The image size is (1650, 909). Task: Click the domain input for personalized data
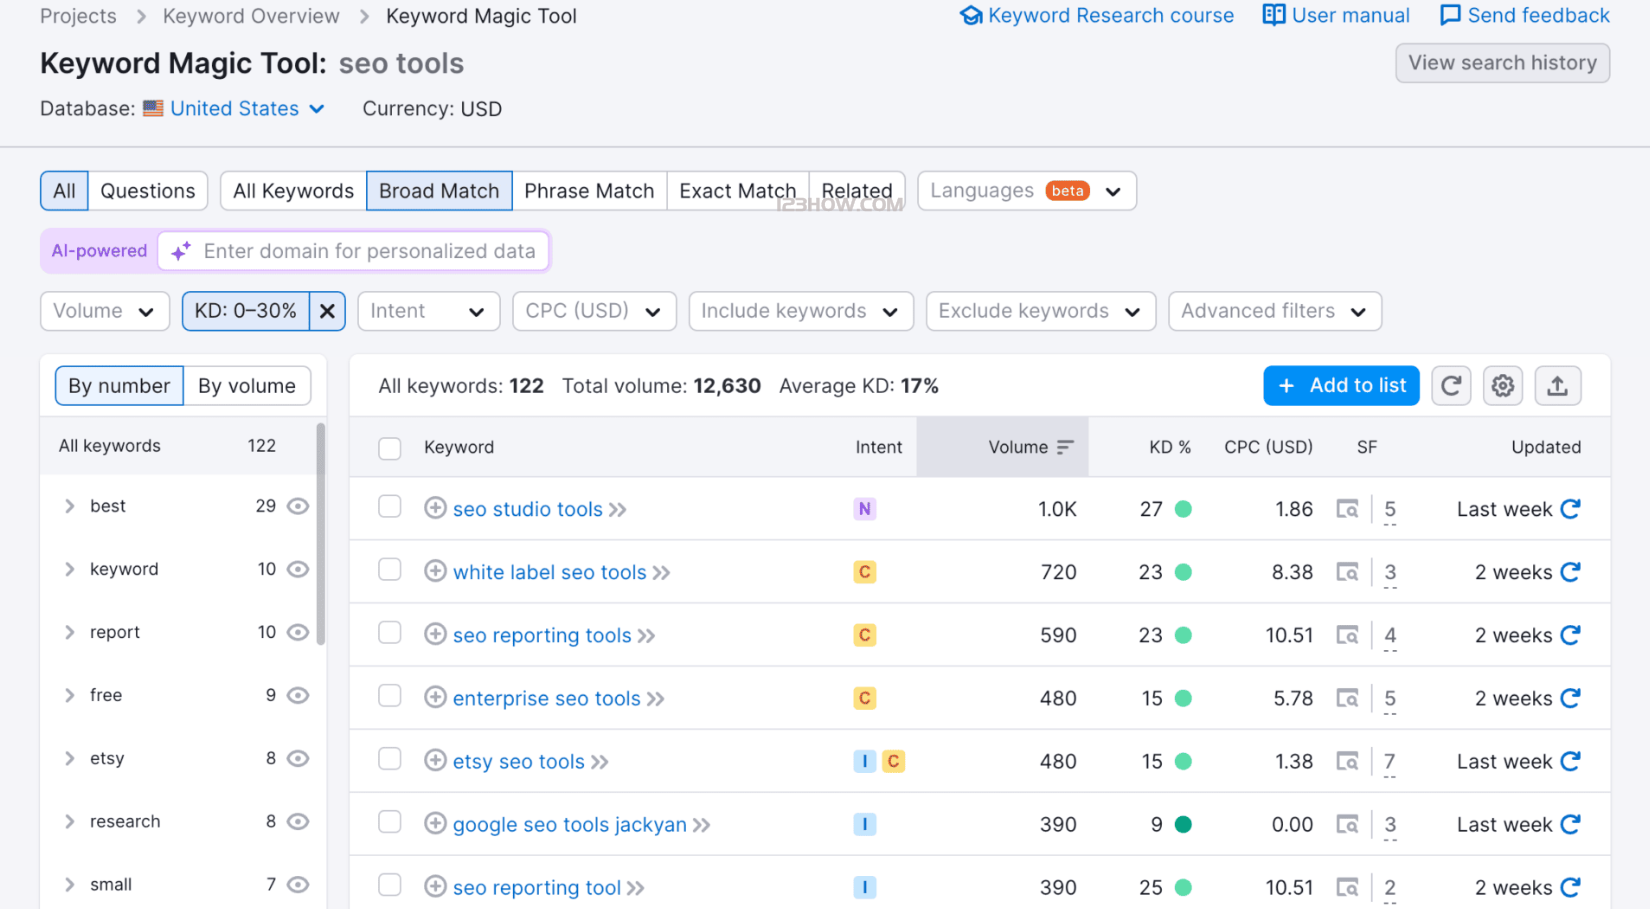click(x=369, y=251)
